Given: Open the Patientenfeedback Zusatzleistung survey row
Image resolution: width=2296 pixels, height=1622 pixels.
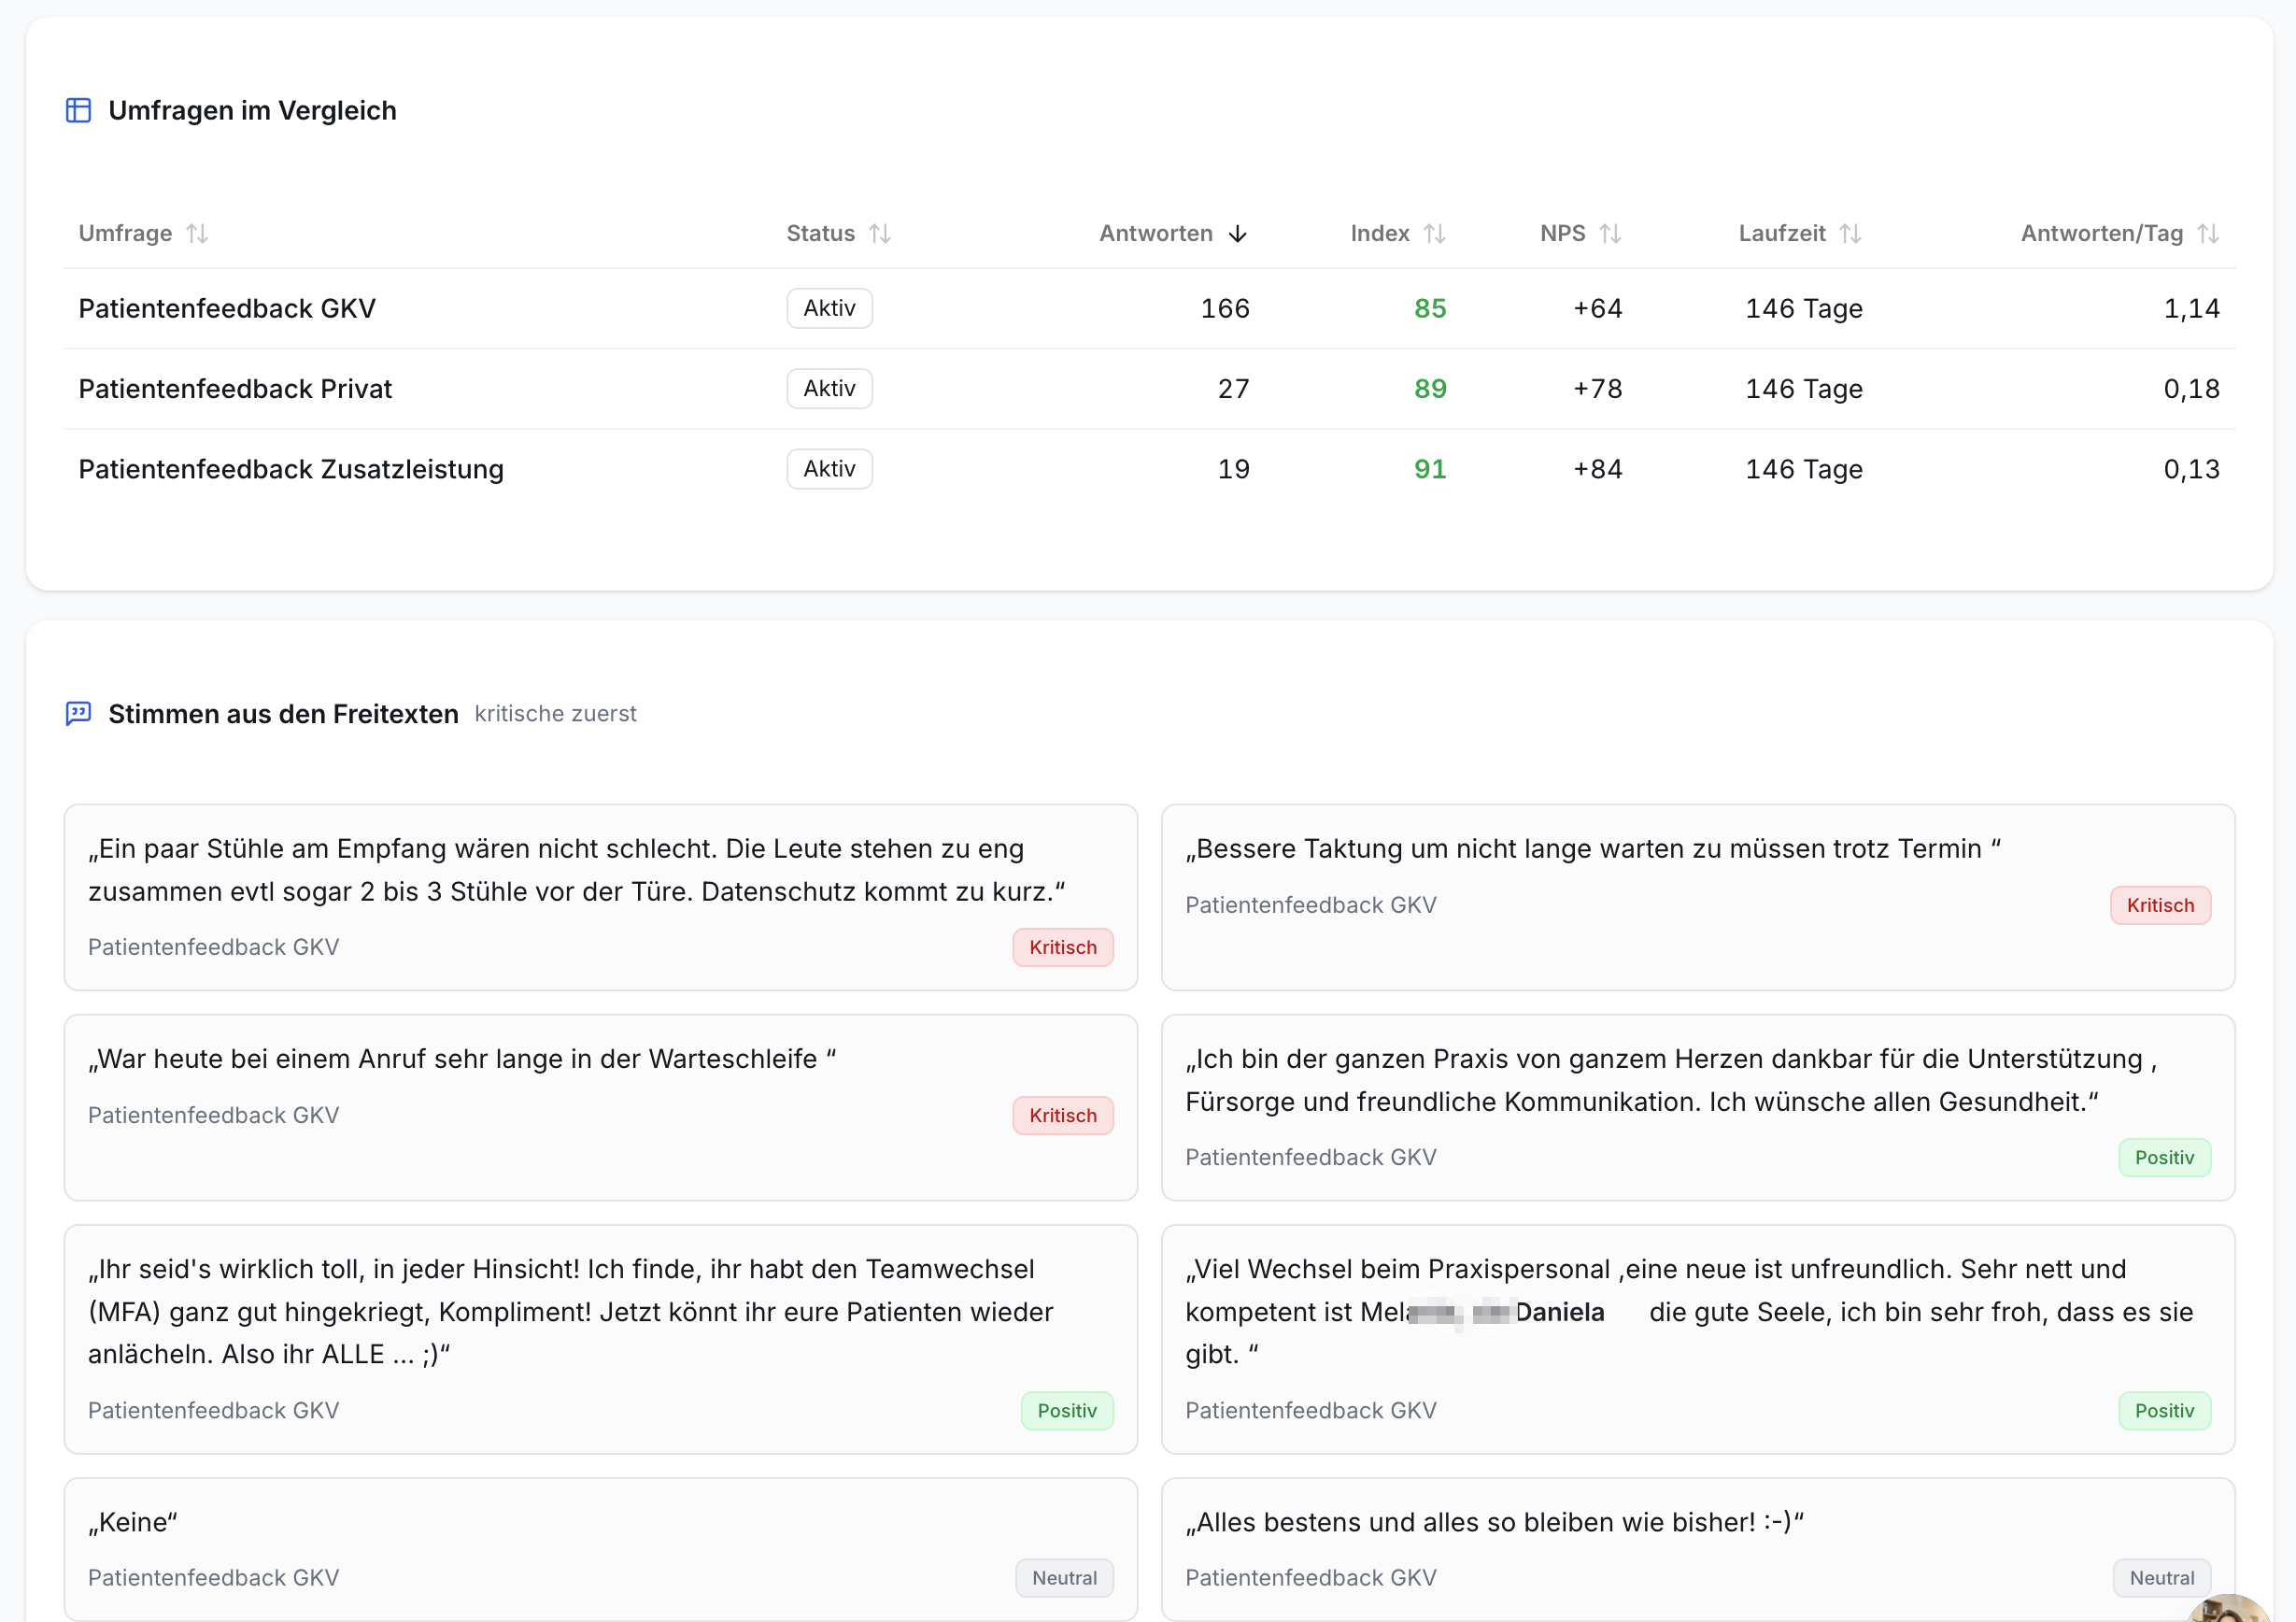Looking at the screenshot, I should click(x=1149, y=469).
